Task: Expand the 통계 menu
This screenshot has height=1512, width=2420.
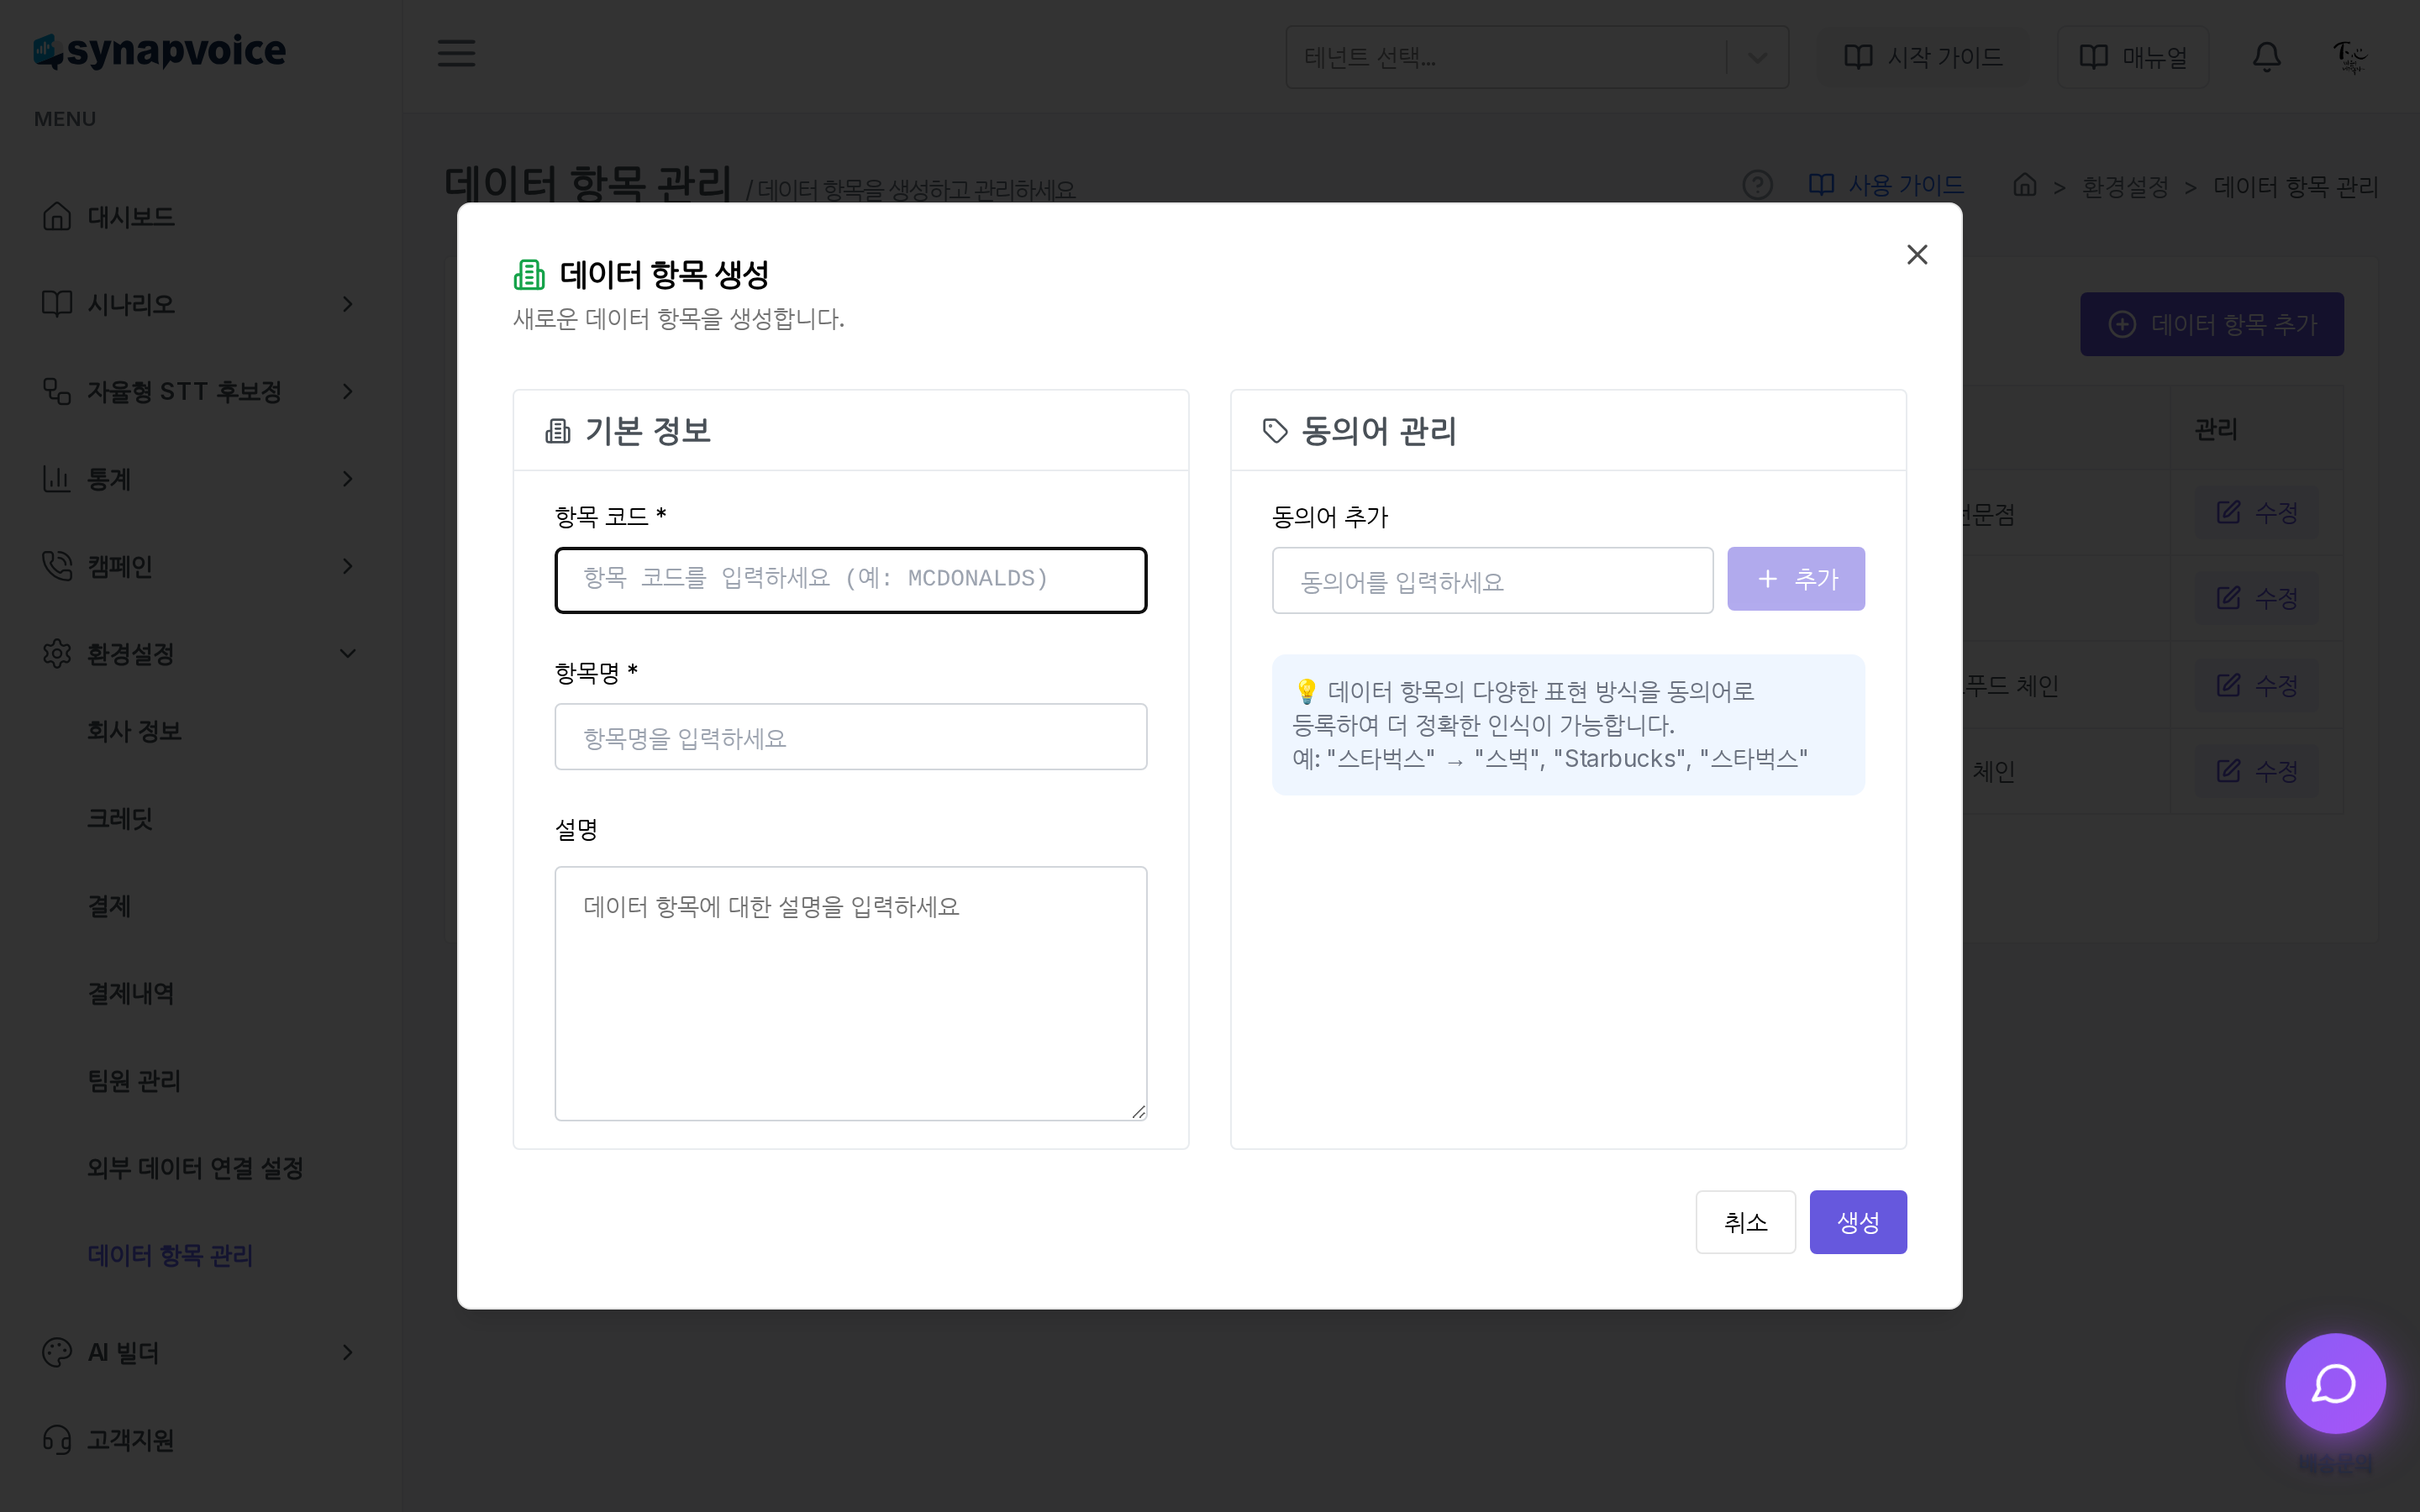Action: tap(200, 479)
